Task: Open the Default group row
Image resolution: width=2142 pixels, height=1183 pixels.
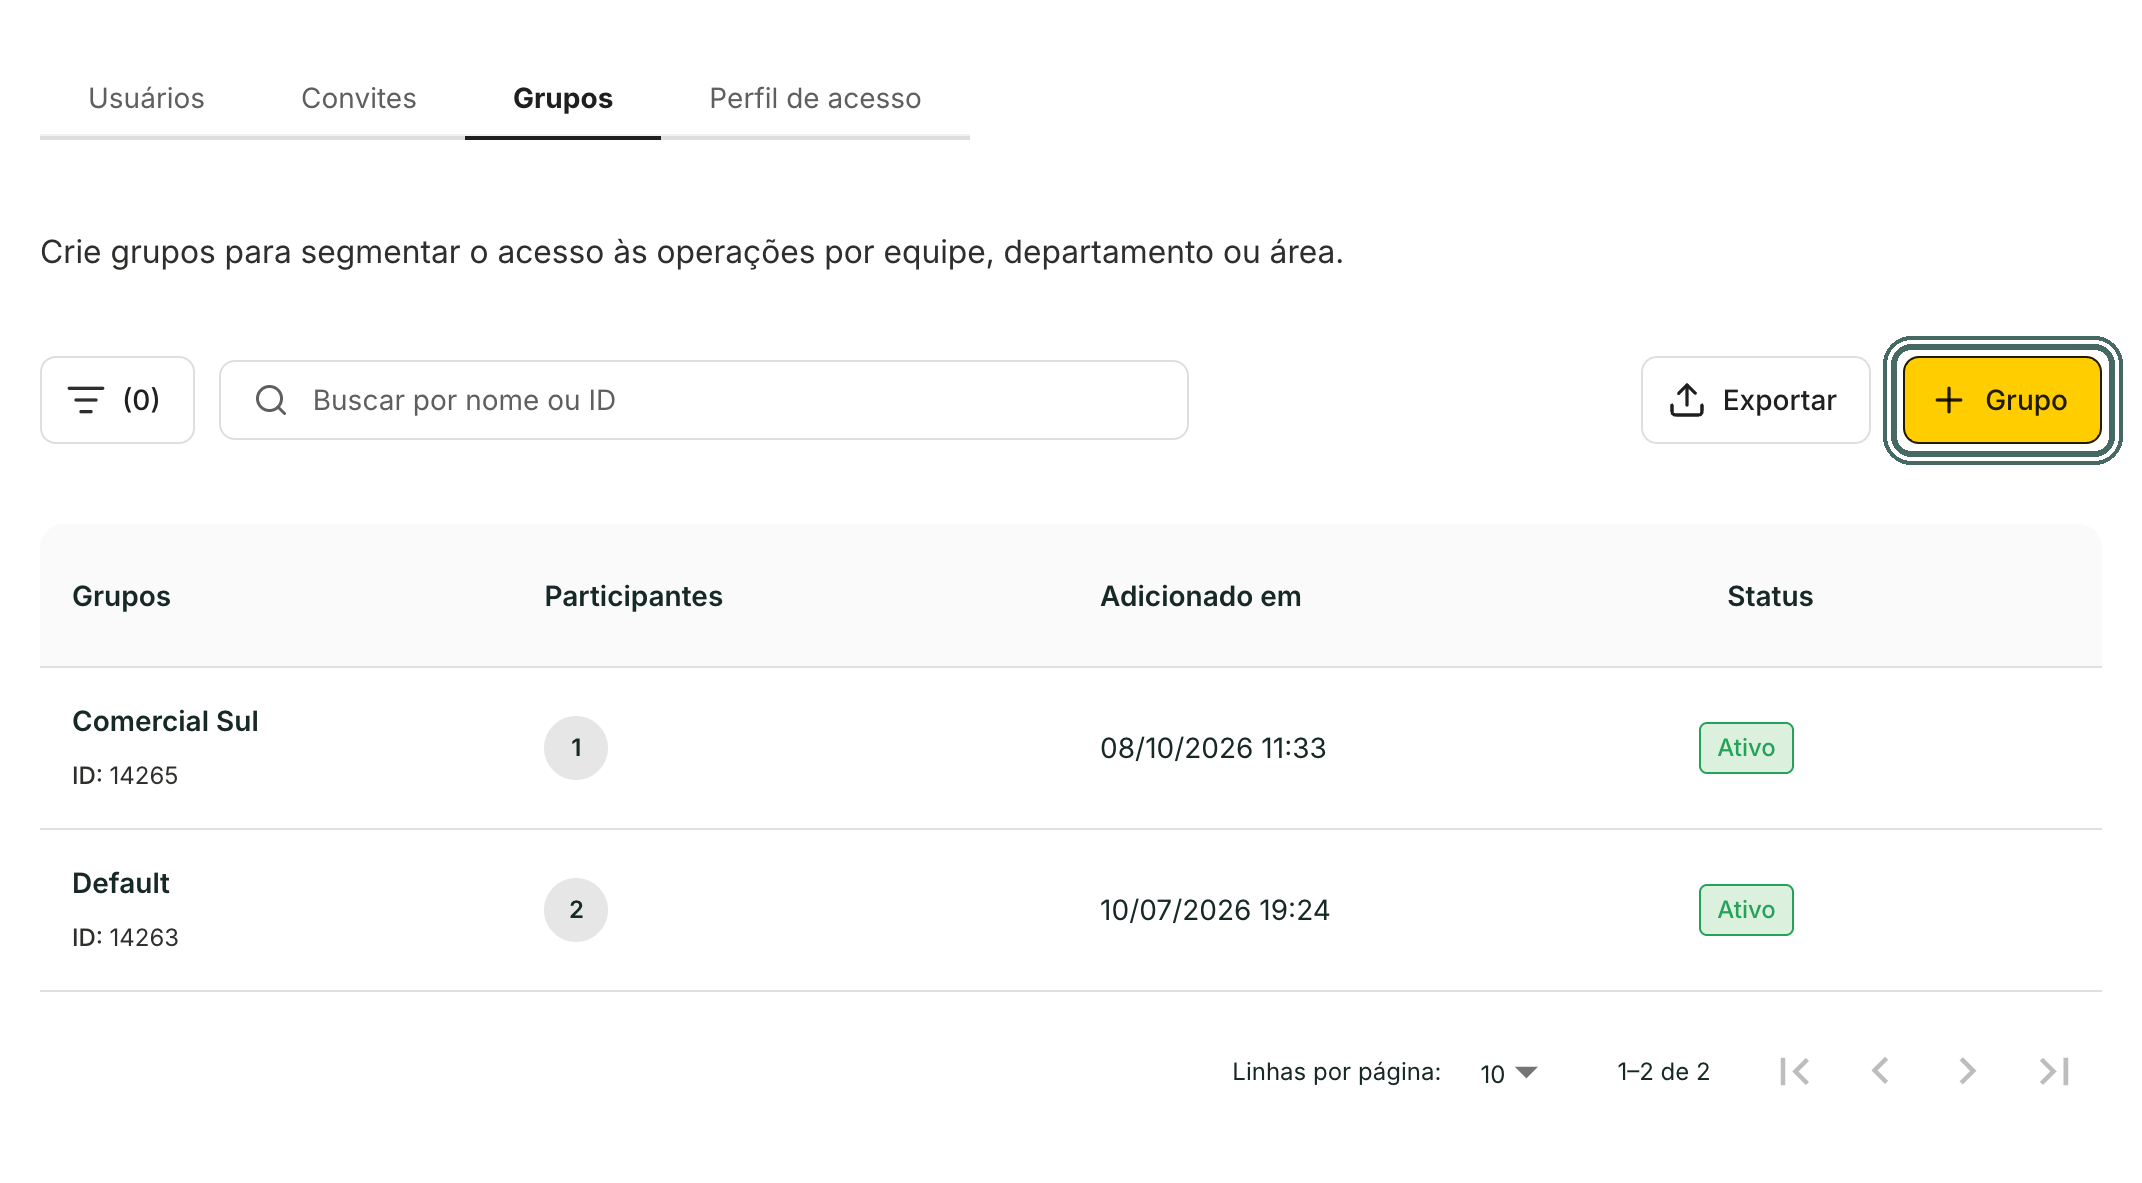Action: [1071, 910]
